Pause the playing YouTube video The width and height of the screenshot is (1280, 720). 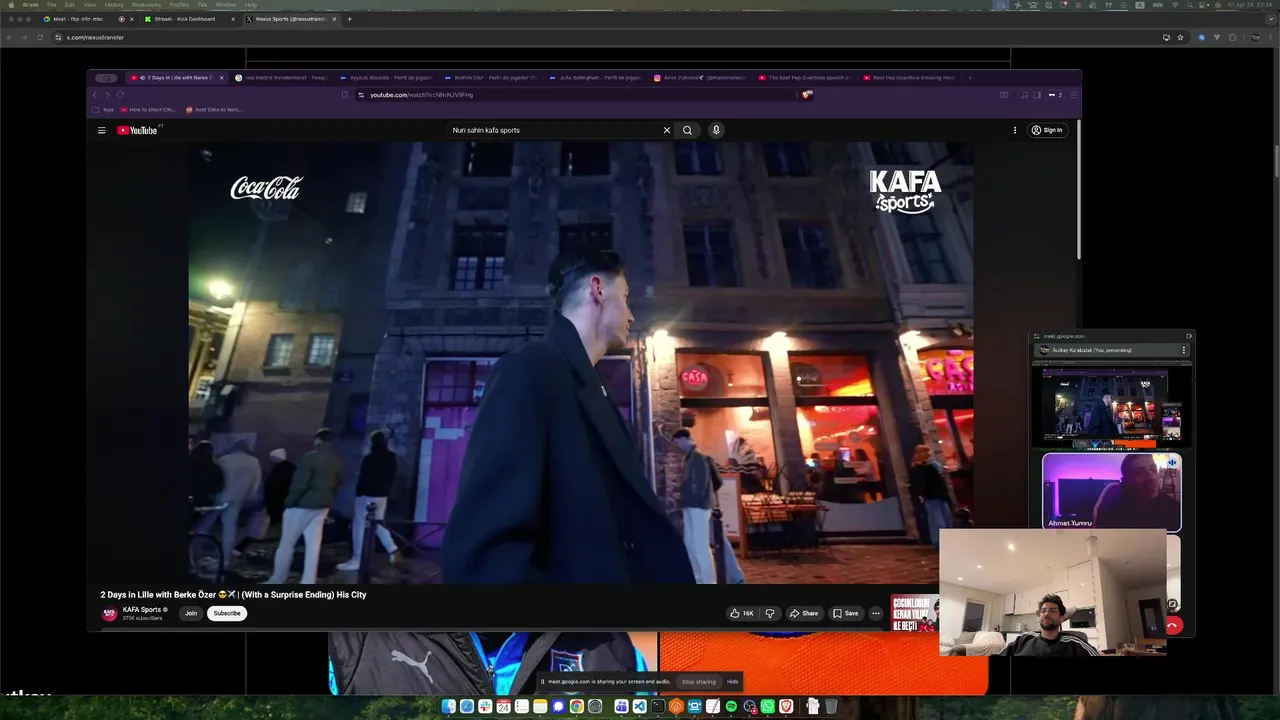[x=581, y=362]
